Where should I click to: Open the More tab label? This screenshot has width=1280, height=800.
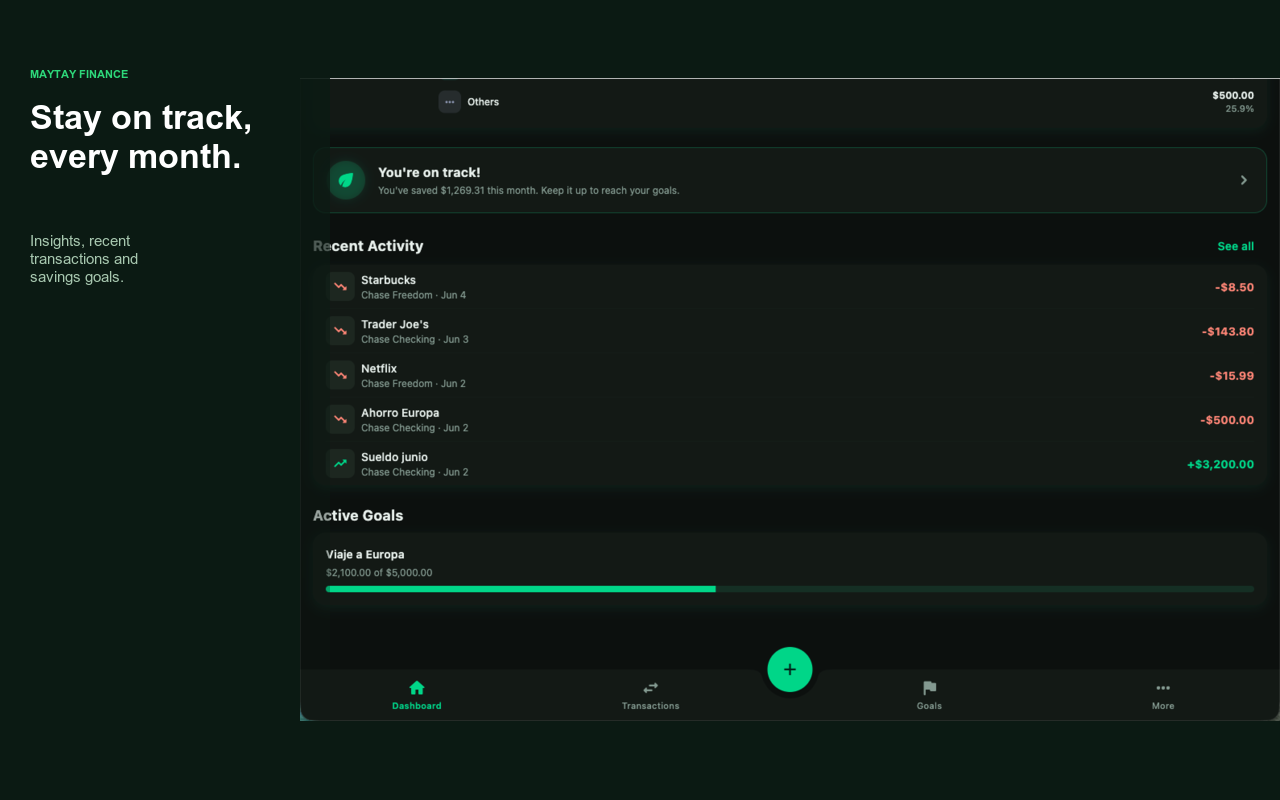tap(1163, 706)
